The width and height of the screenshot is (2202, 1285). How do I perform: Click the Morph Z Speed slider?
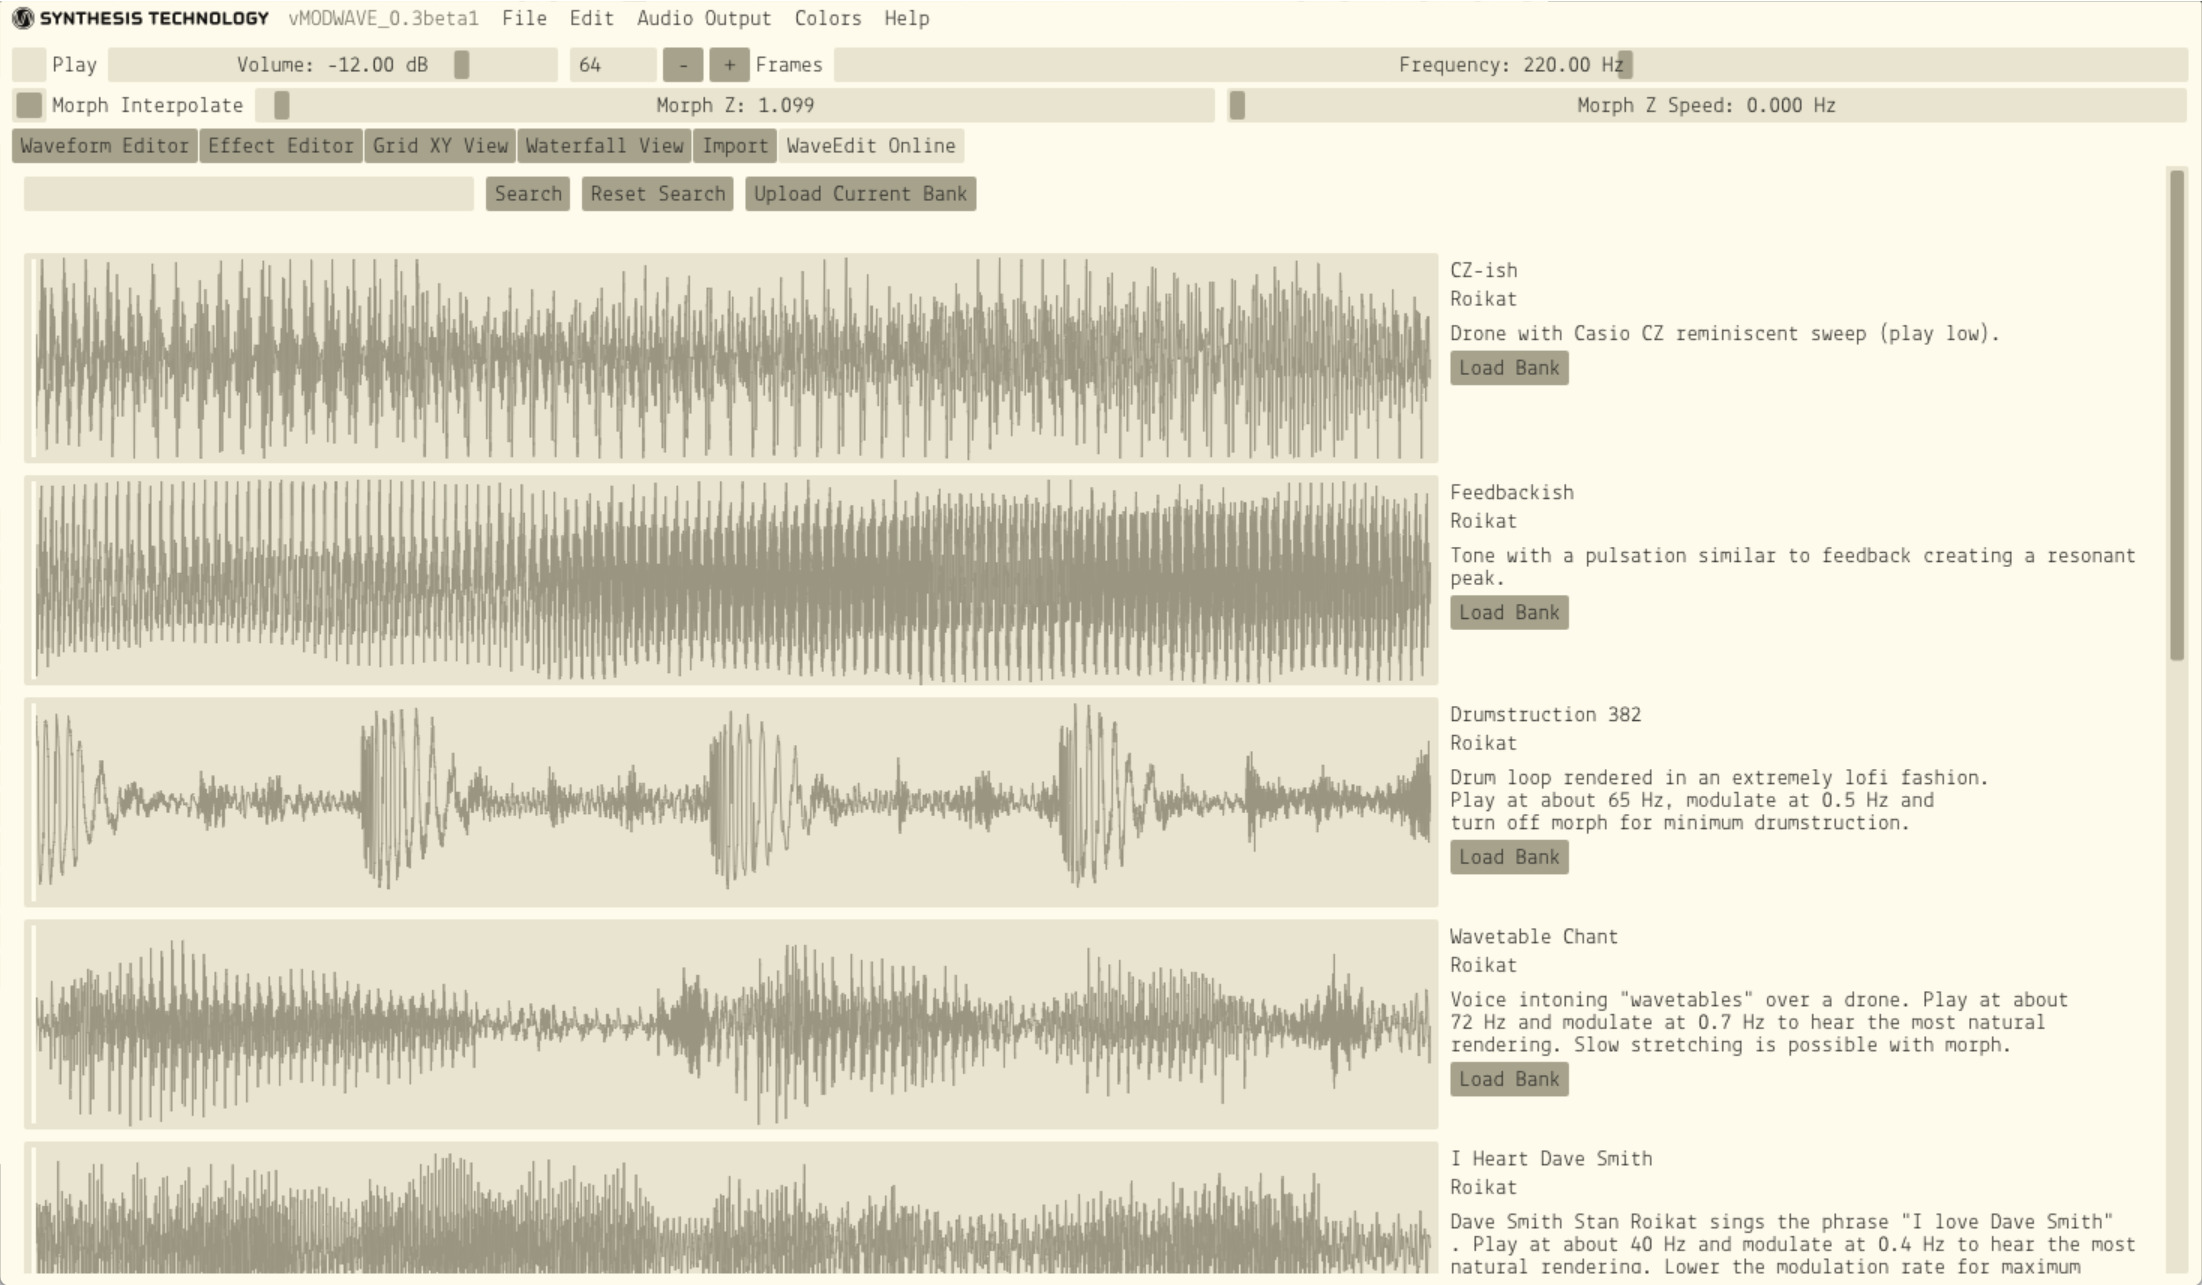(x=1707, y=105)
